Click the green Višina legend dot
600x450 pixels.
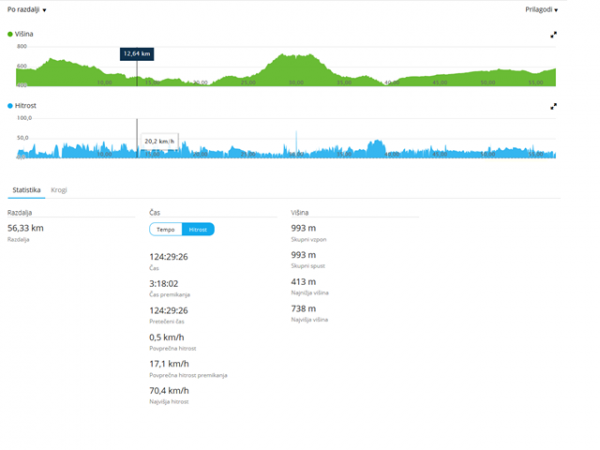(x=10, y=34)
